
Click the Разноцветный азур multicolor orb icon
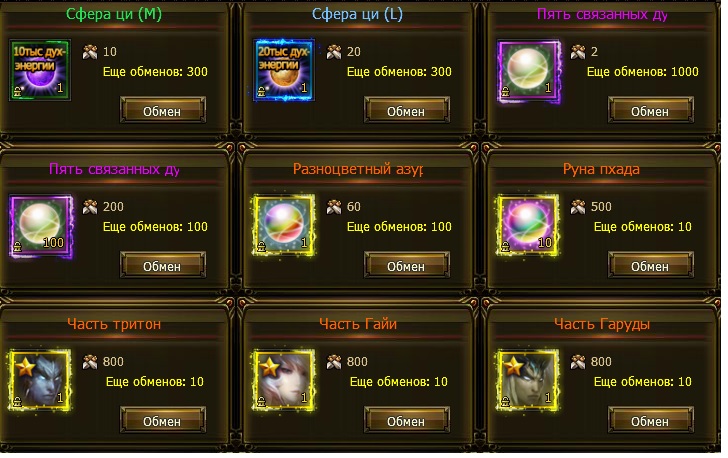click(x=284, y=225)
